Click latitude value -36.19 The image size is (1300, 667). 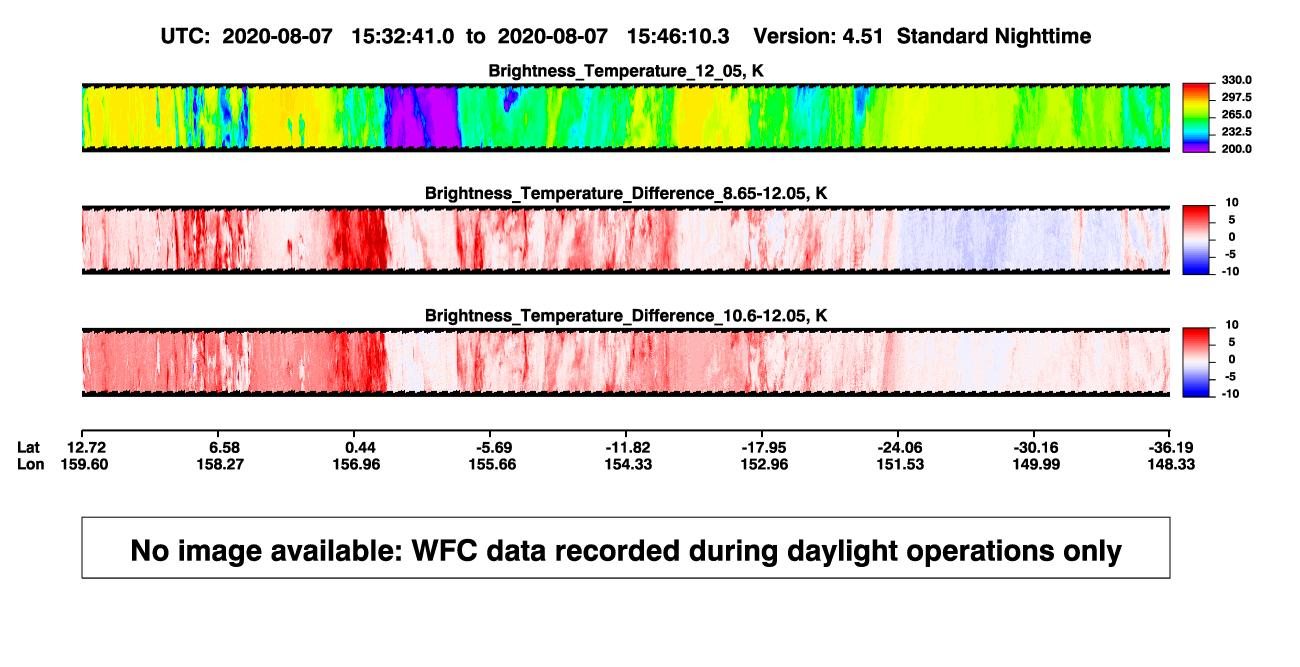point(1173,446)
